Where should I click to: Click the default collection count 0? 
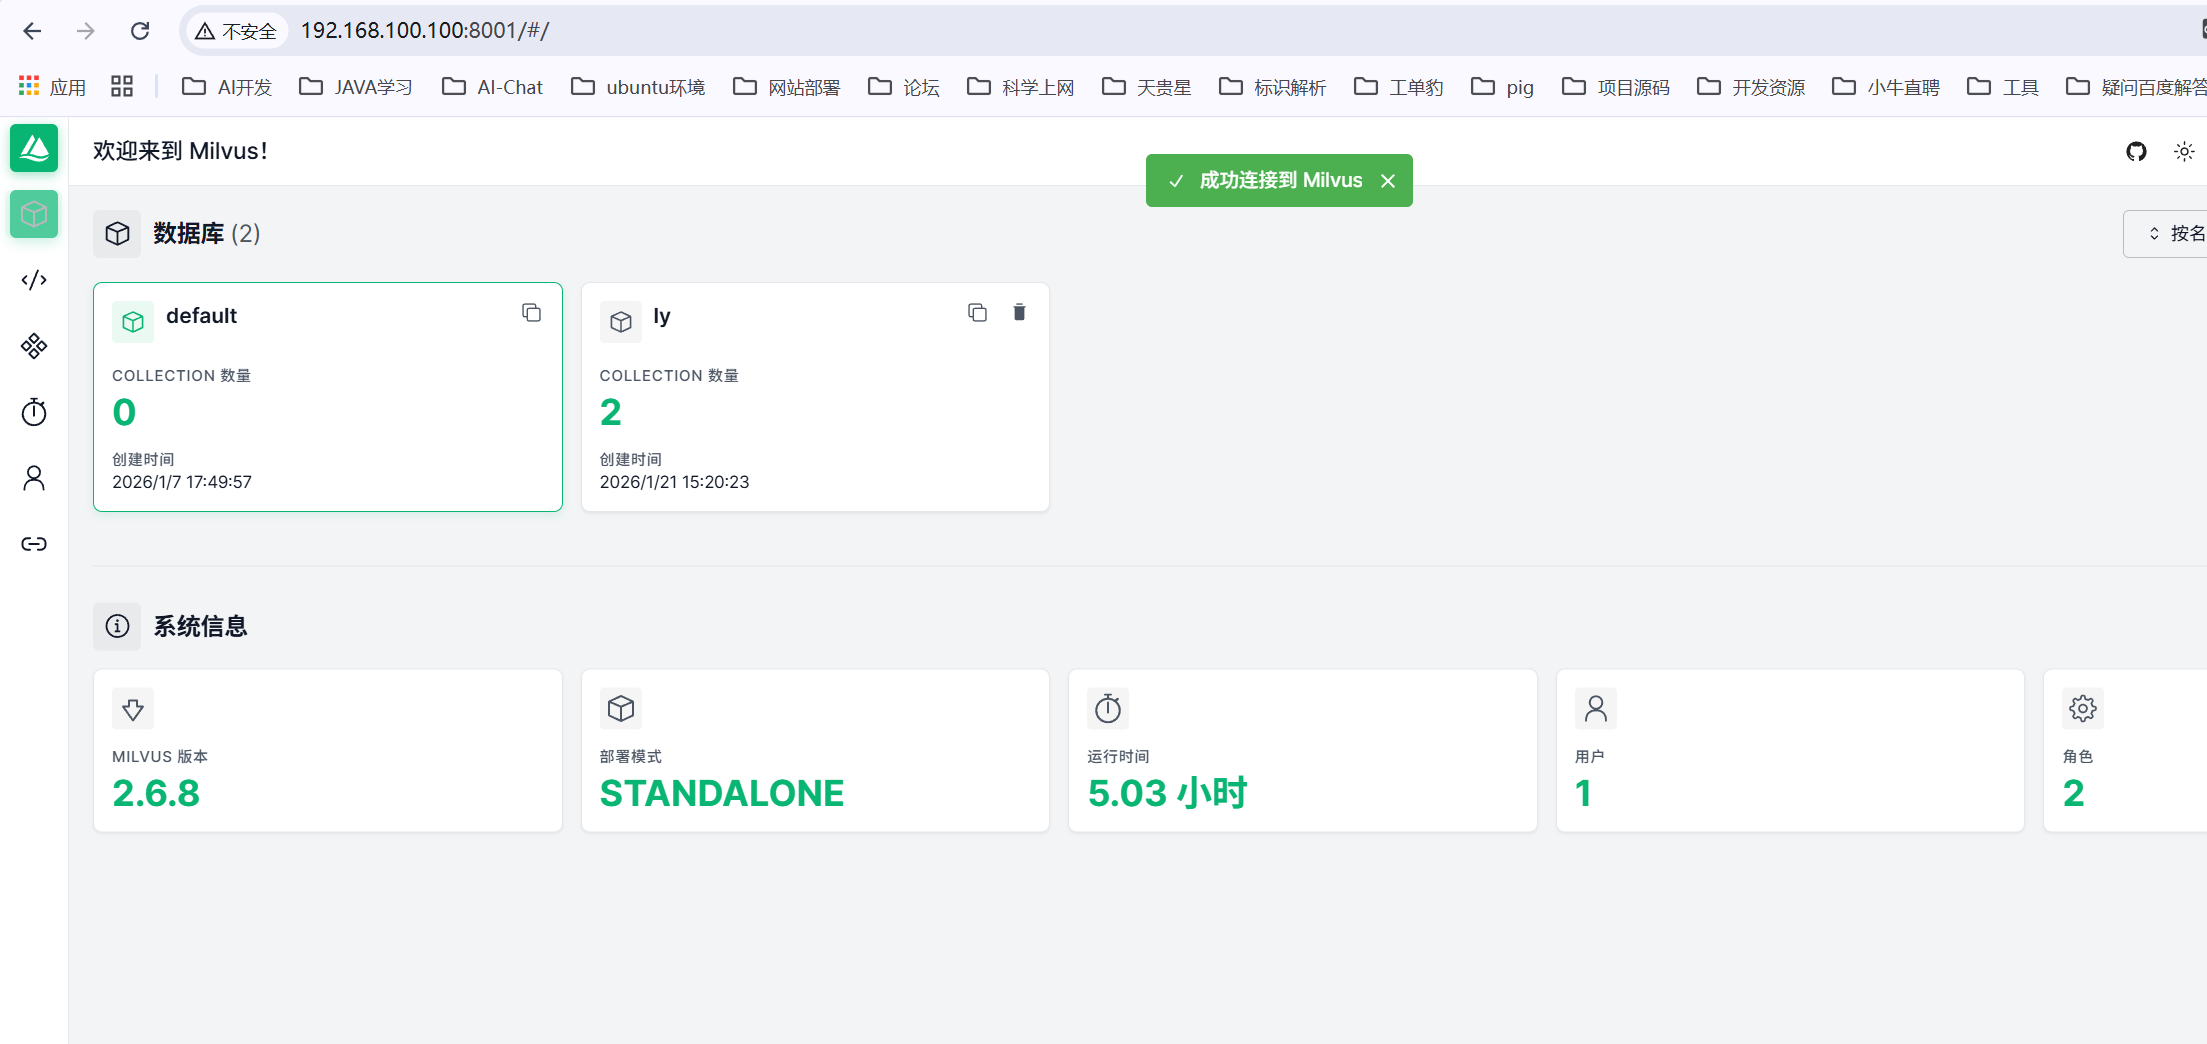coord(124,412)
